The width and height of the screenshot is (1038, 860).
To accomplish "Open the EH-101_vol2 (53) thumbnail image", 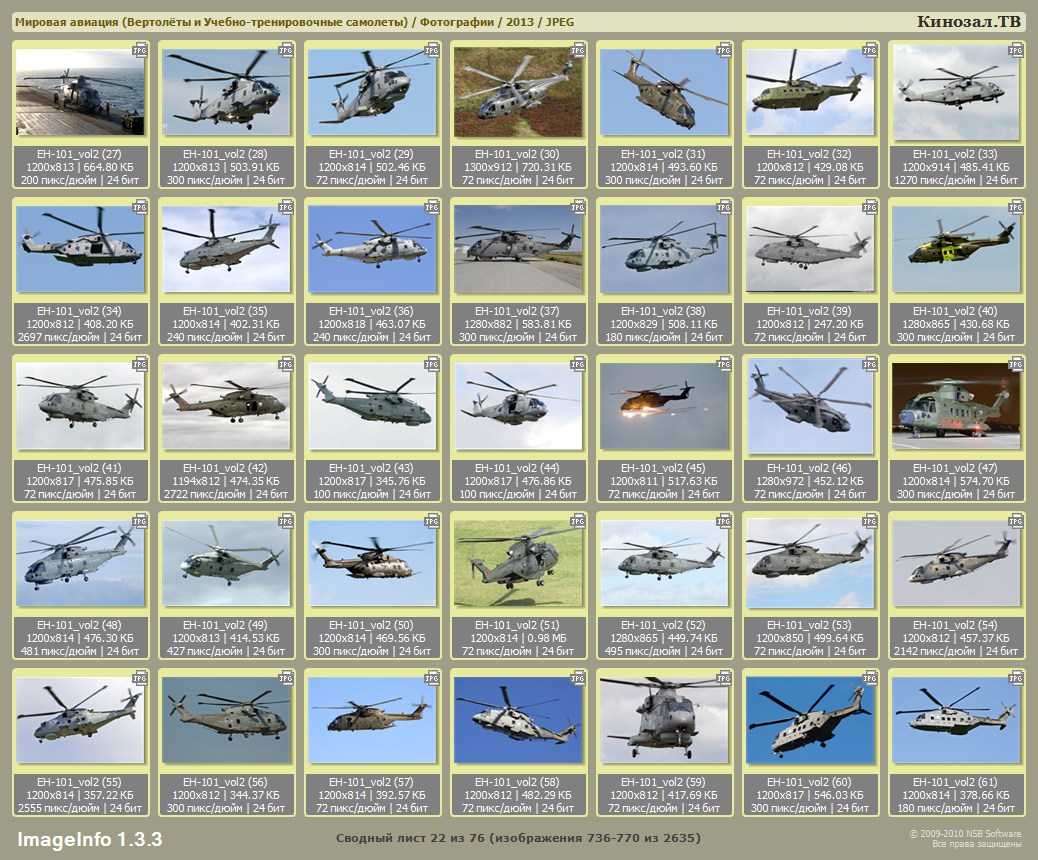I will pyautogui.click(x=810, y=563).
